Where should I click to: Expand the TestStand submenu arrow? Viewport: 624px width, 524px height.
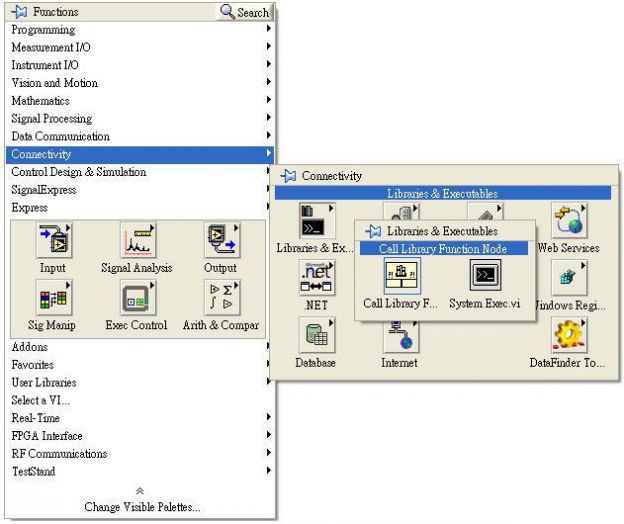tap(269, 470)
